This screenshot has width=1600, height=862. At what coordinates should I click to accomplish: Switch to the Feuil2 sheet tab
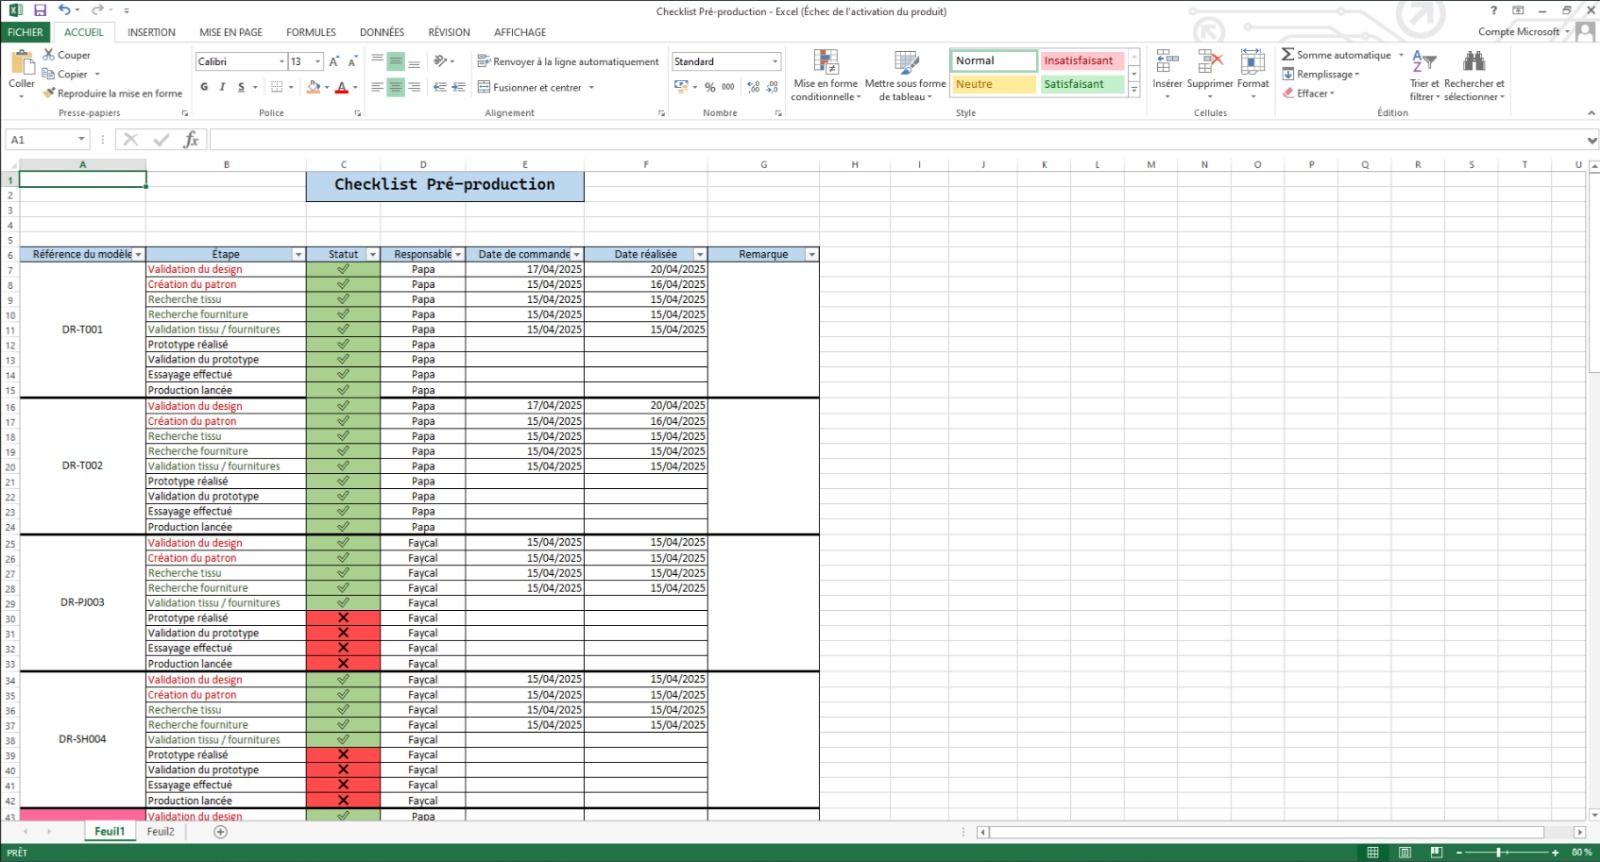tap(161, 832)
